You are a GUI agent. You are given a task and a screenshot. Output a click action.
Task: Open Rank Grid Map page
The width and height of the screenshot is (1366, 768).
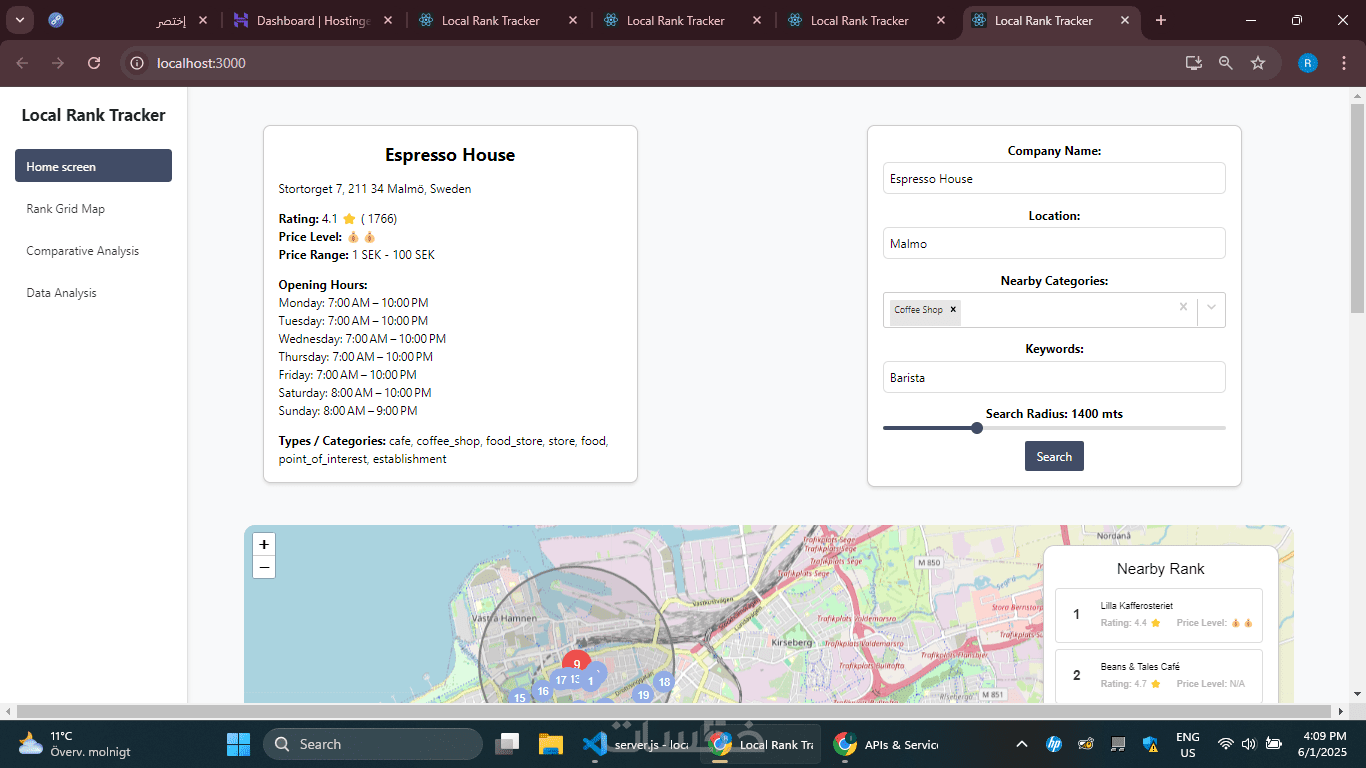(x=93, y=208)
